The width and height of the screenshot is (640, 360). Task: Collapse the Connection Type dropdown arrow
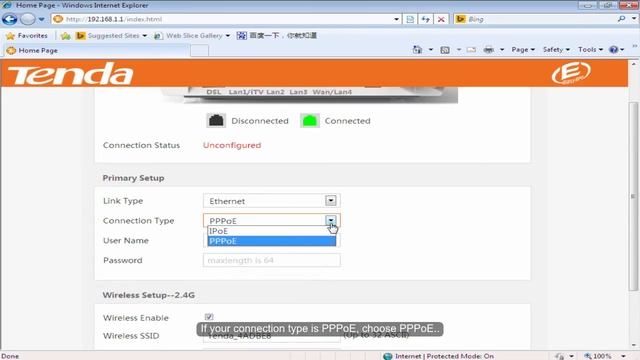click(x=331, y=221)
